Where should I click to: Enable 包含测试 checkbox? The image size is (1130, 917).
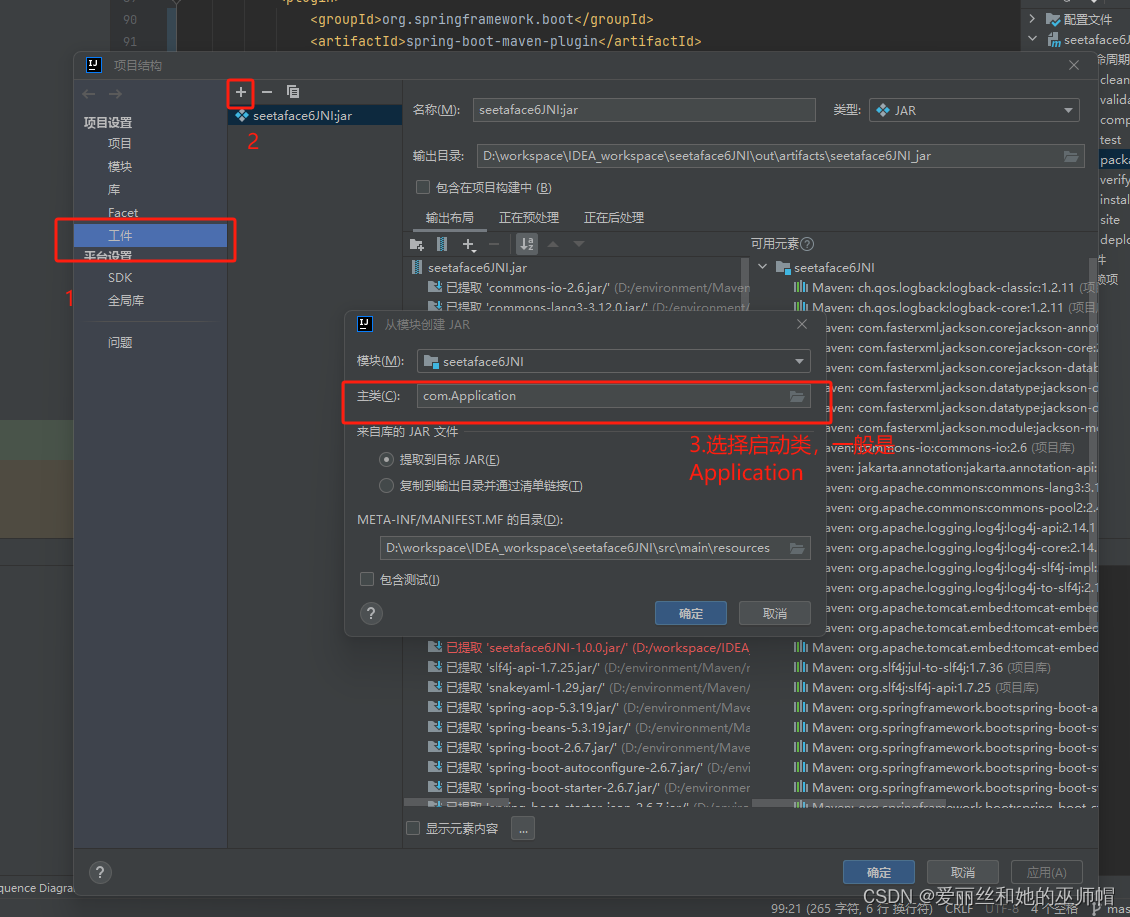click(x=367, y=580)
